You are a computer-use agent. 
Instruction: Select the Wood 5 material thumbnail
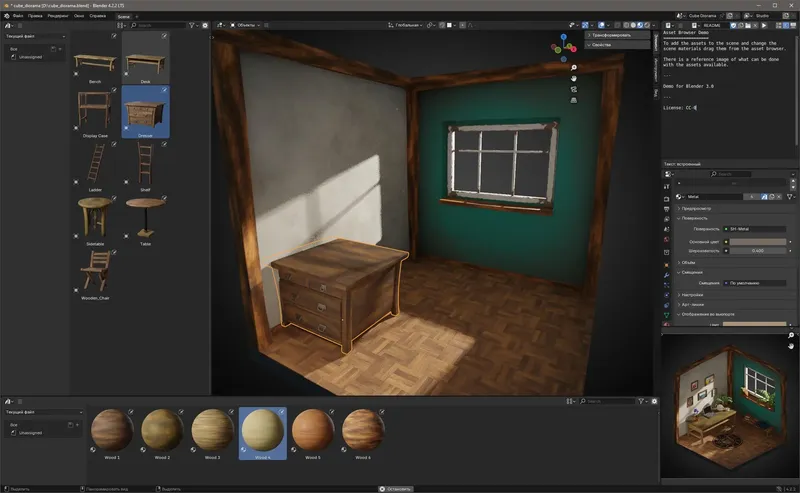tap(313, 431)
